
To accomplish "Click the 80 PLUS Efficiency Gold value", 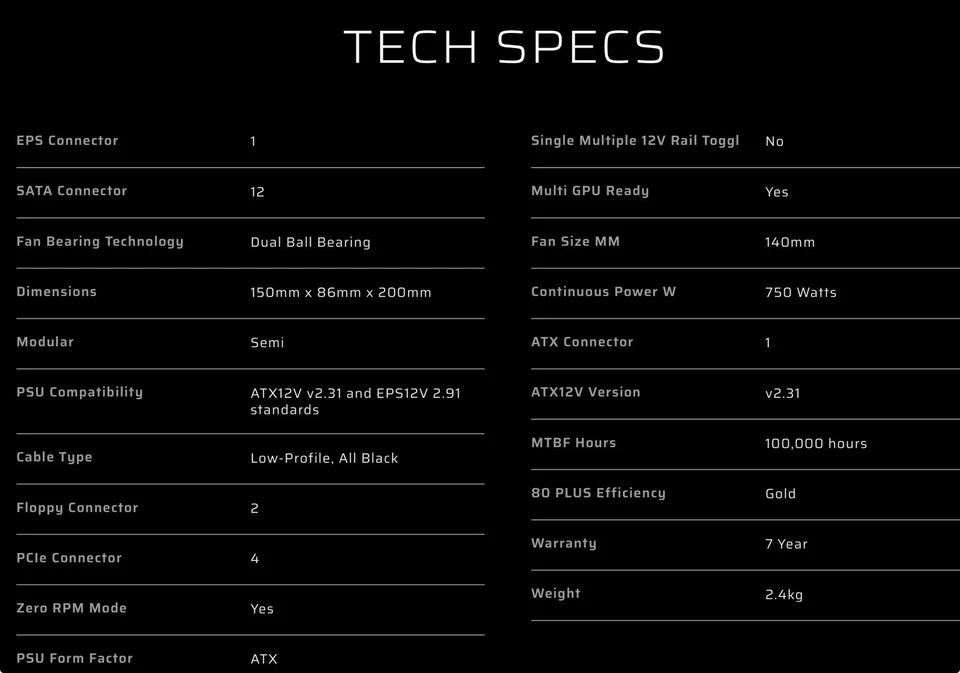I will pos(781,493).
